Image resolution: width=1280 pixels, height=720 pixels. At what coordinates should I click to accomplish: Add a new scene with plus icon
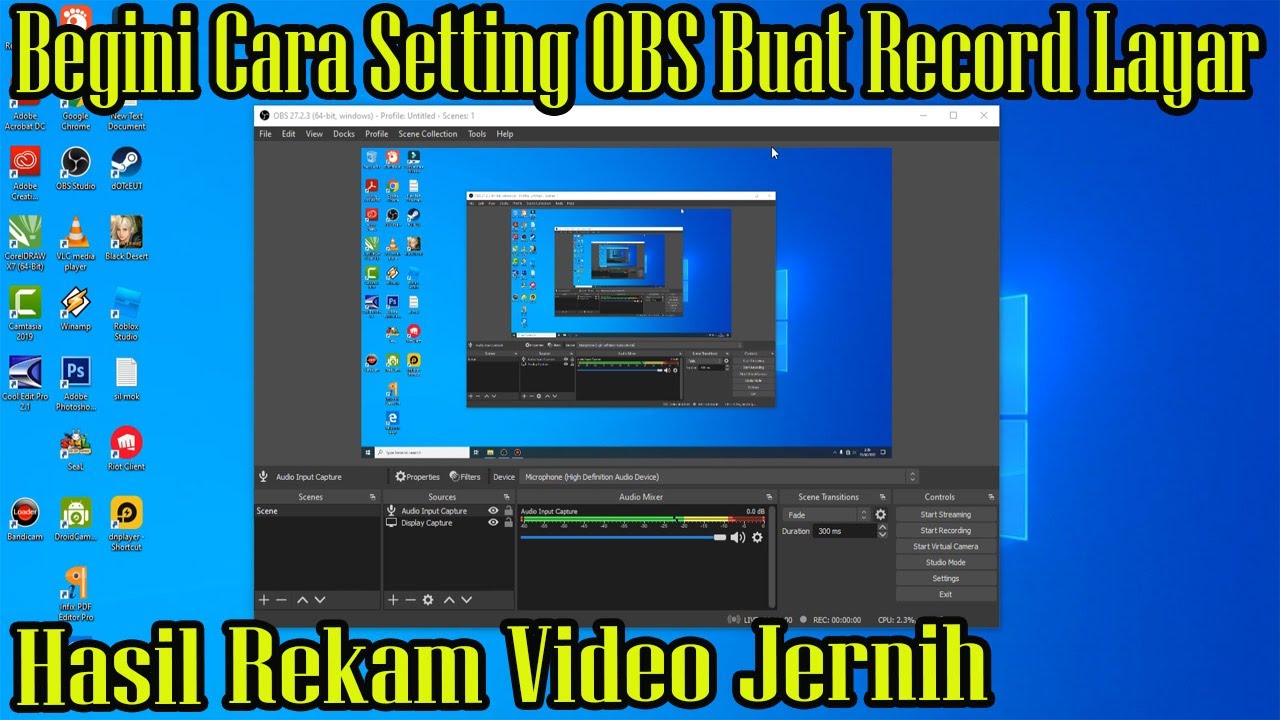[264, 600]
